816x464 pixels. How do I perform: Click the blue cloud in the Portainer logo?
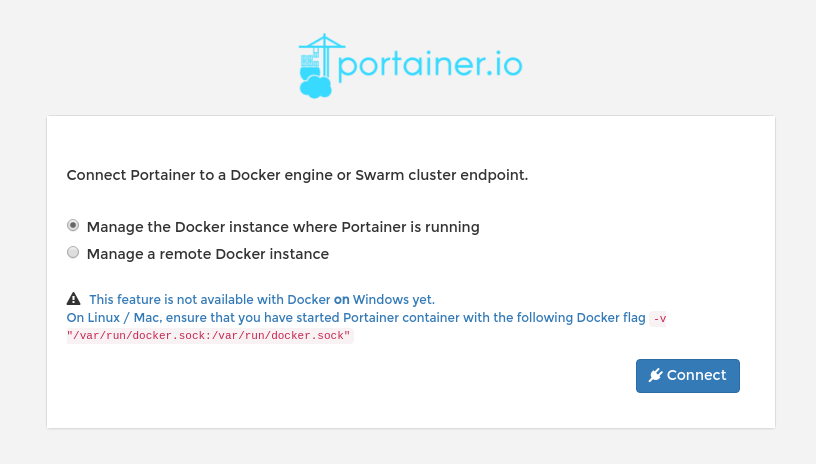click(316, 86)
